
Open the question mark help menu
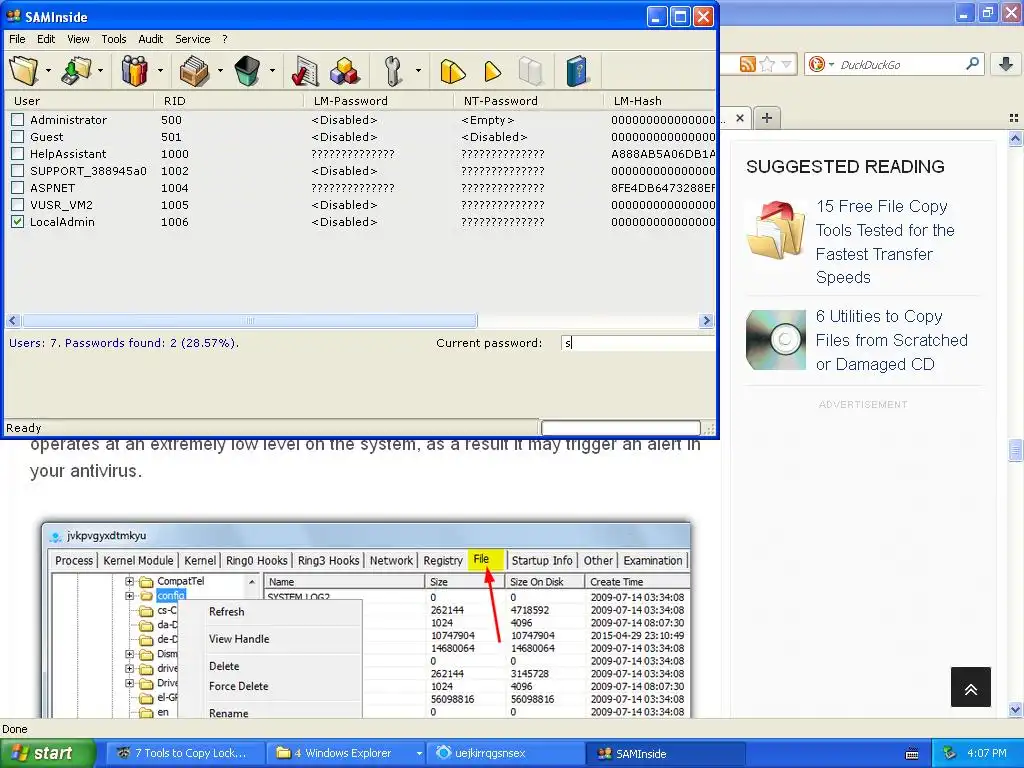225,39
